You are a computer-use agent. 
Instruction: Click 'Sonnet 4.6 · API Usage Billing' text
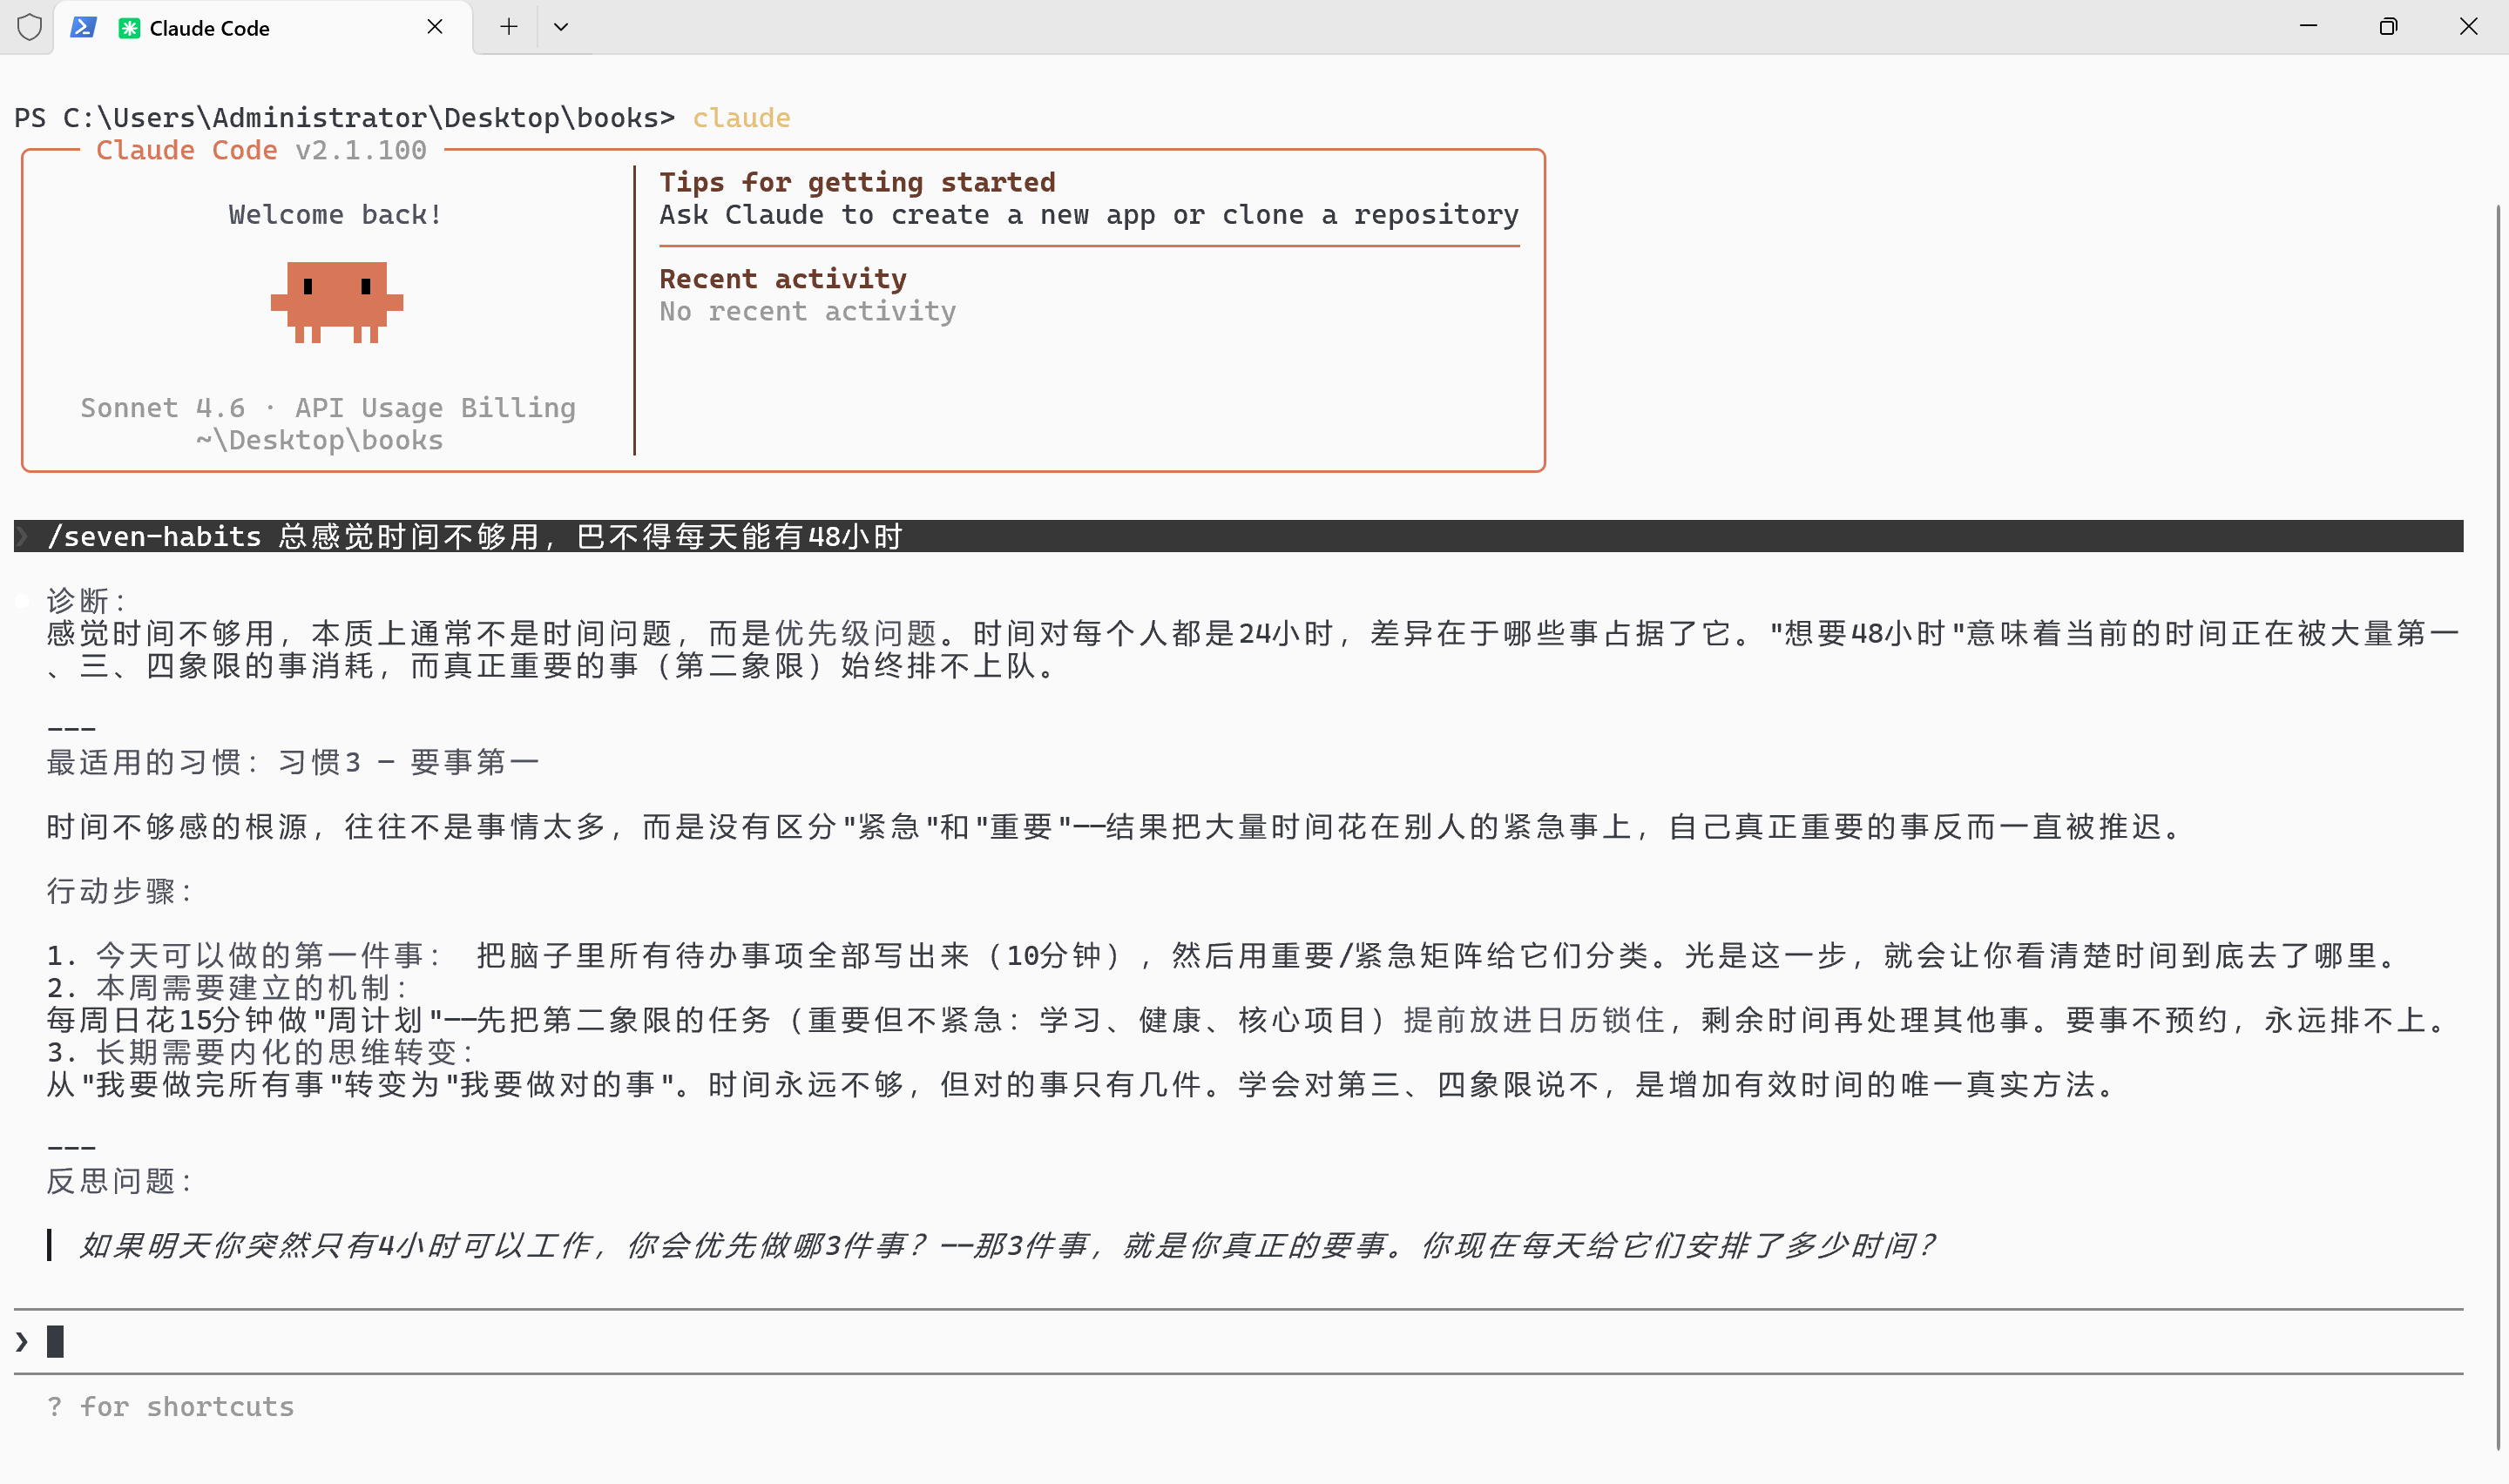pyautogui.click(x=328, y=407)
